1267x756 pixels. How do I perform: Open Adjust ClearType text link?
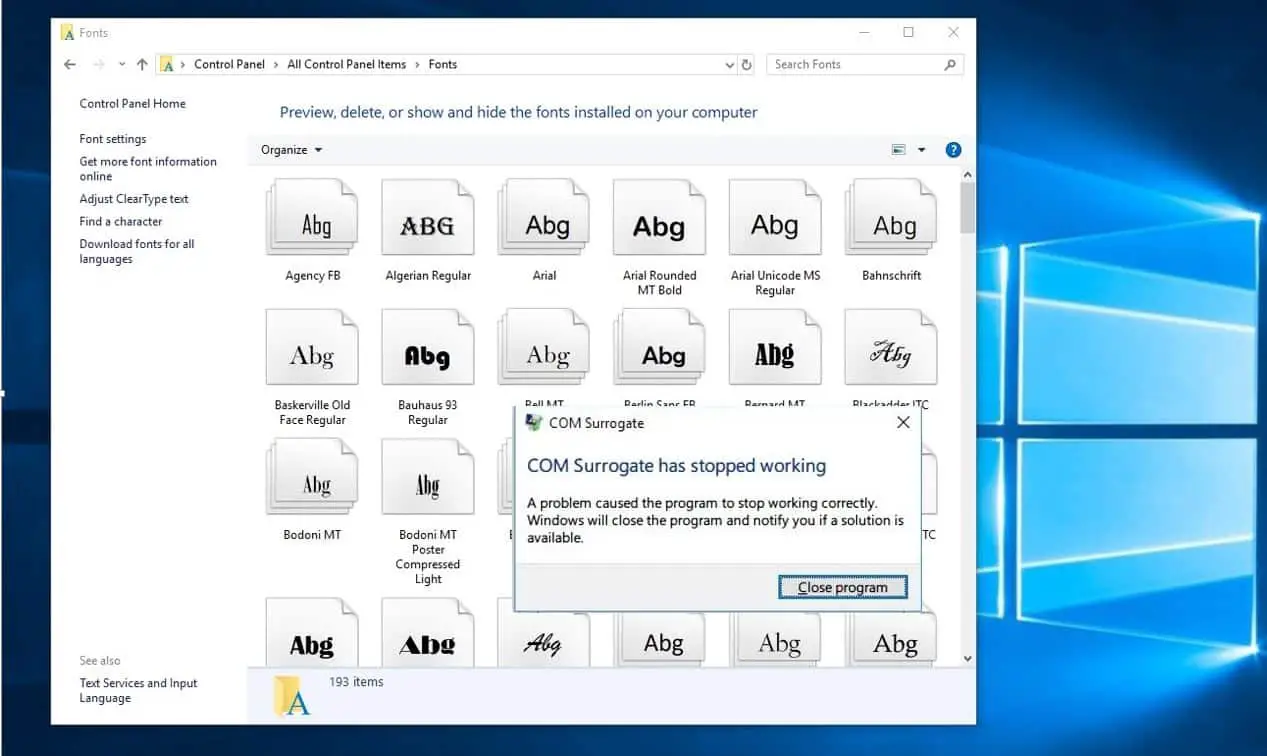(x=134, y=199)
